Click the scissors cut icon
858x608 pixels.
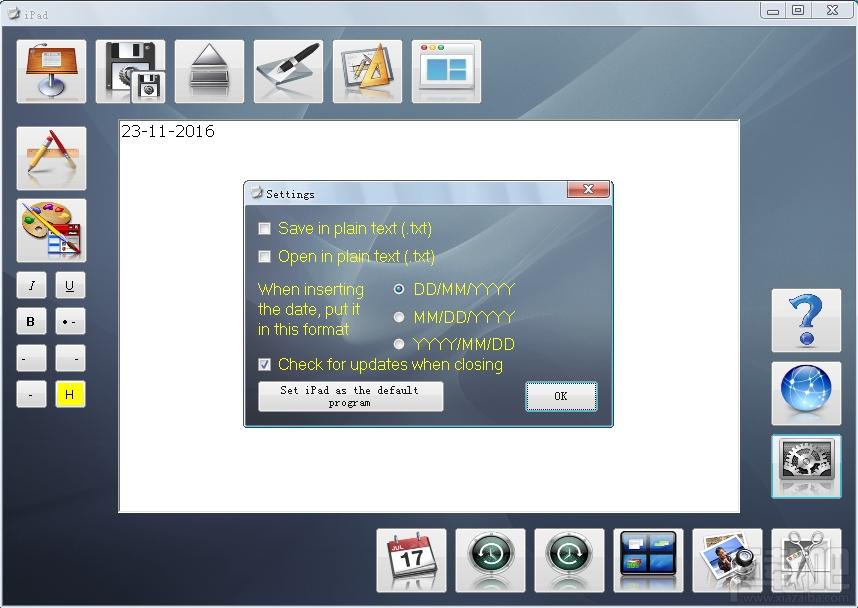click(x=806, y=560)
